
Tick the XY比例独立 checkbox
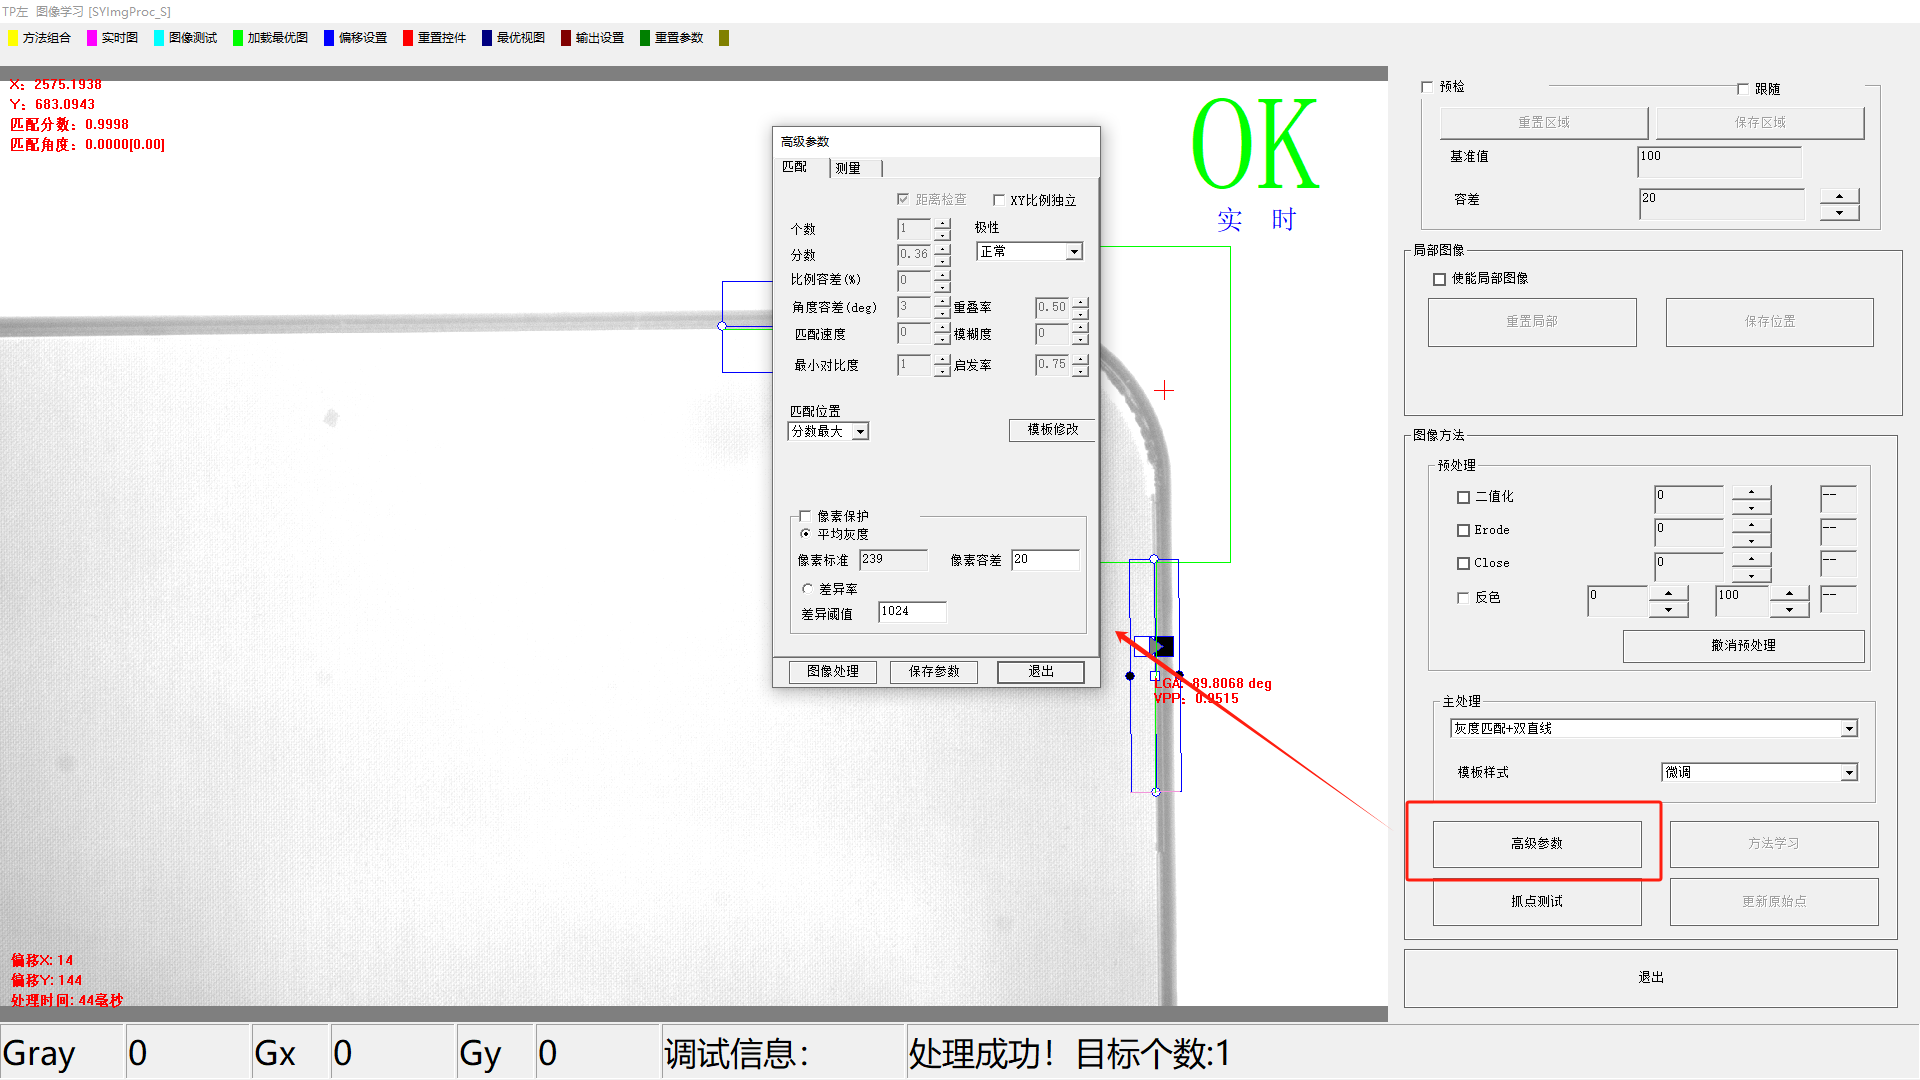998,200
